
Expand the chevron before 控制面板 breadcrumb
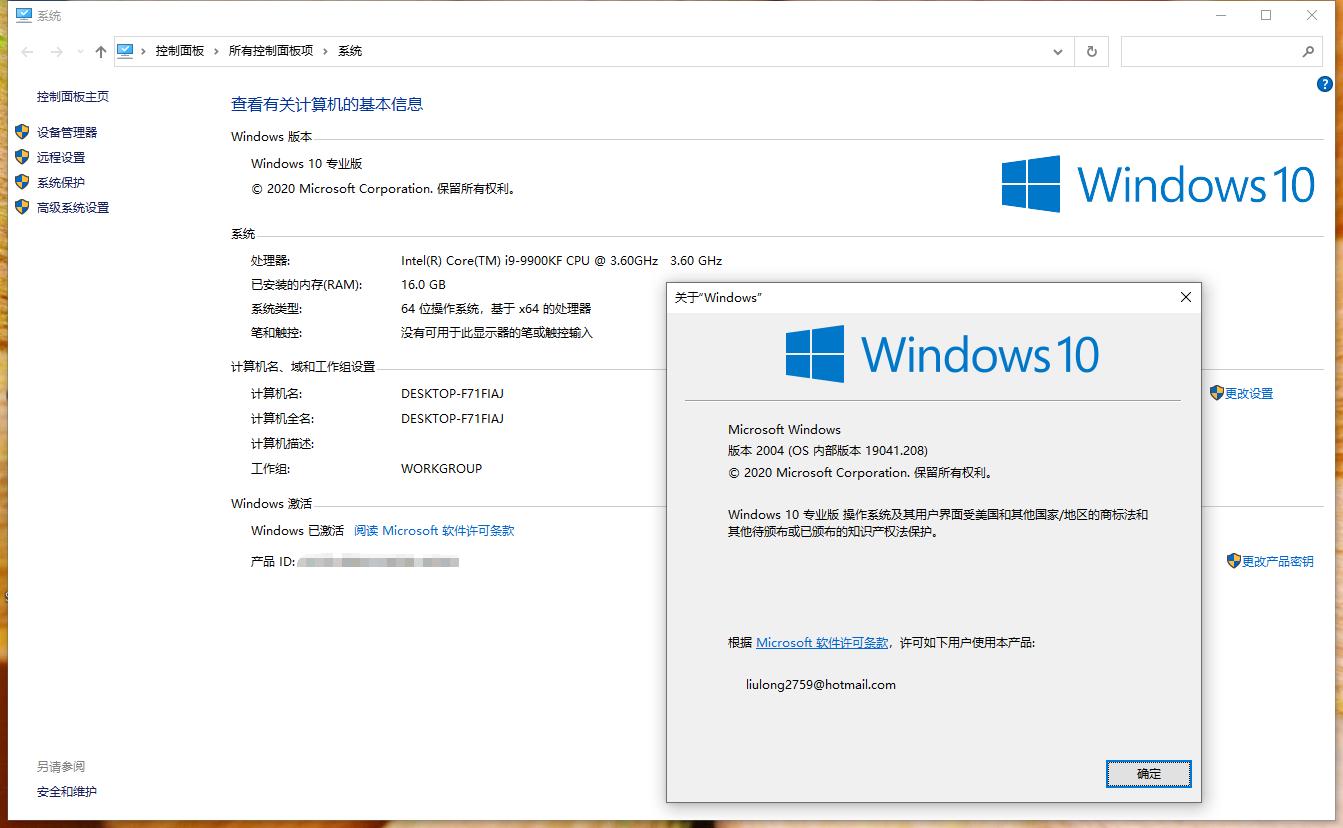click(x=144, y=51)
